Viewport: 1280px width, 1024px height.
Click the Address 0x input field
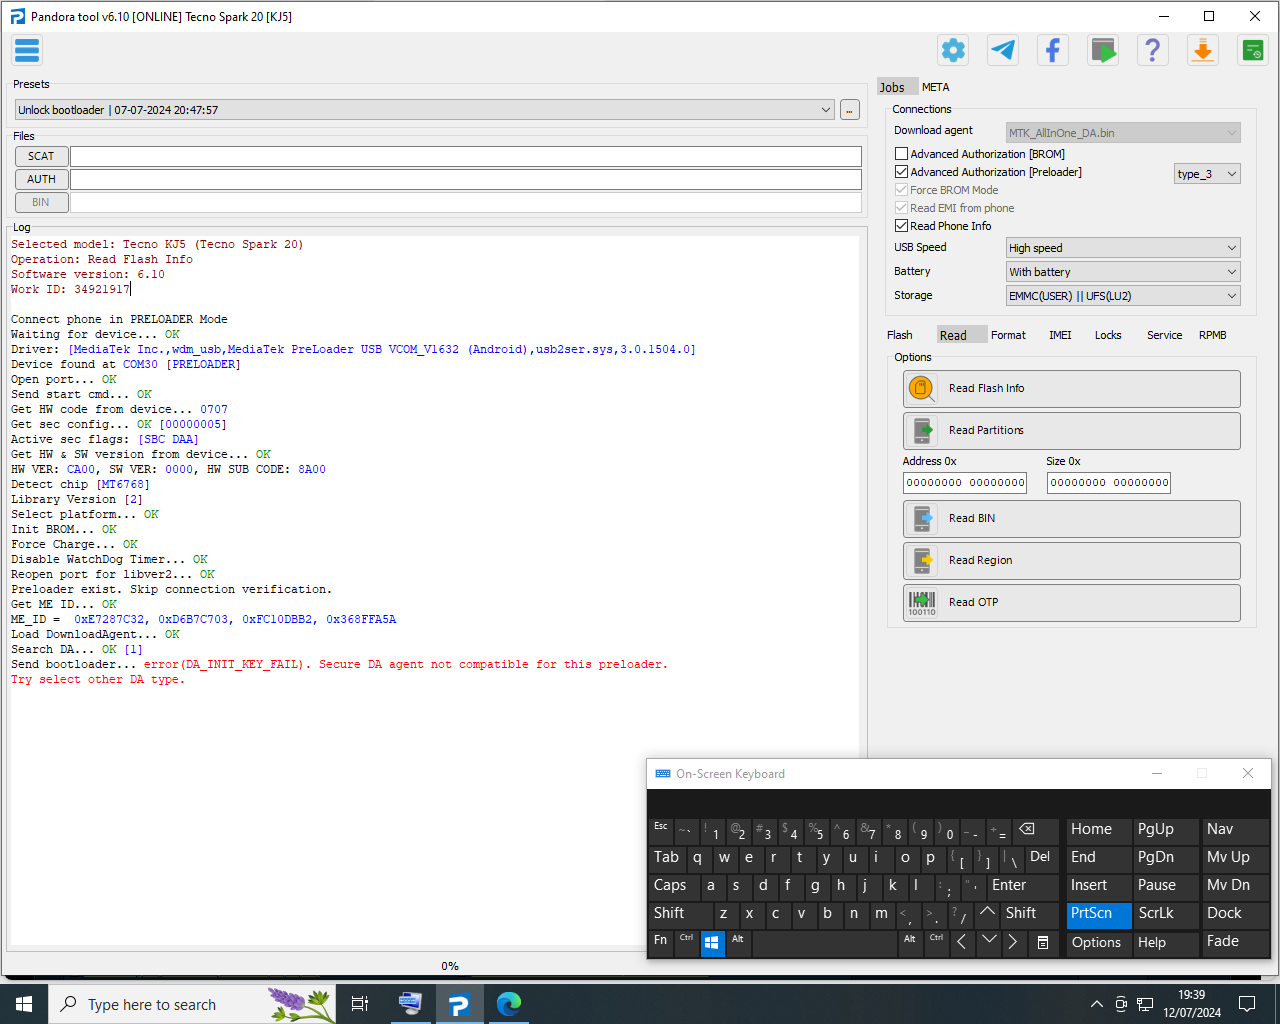point(965,483)
